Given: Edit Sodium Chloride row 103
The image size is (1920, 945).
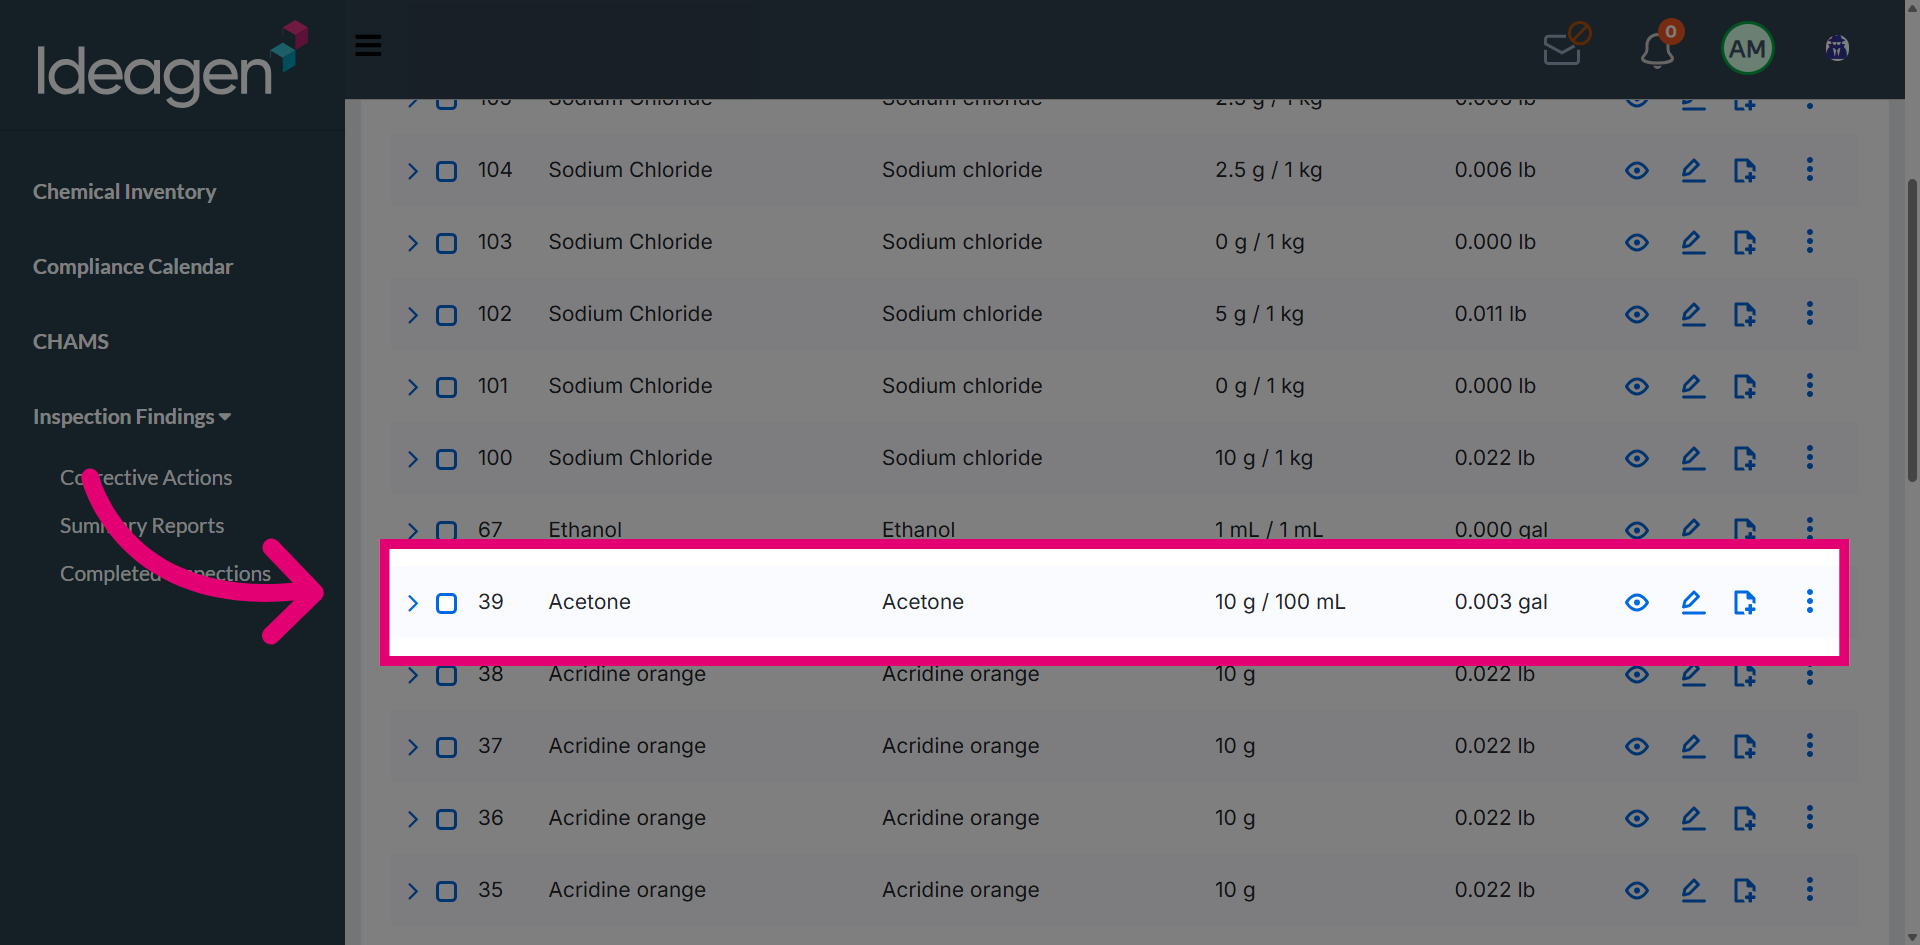Looking at the screenshot, I should pos(1693,242).
